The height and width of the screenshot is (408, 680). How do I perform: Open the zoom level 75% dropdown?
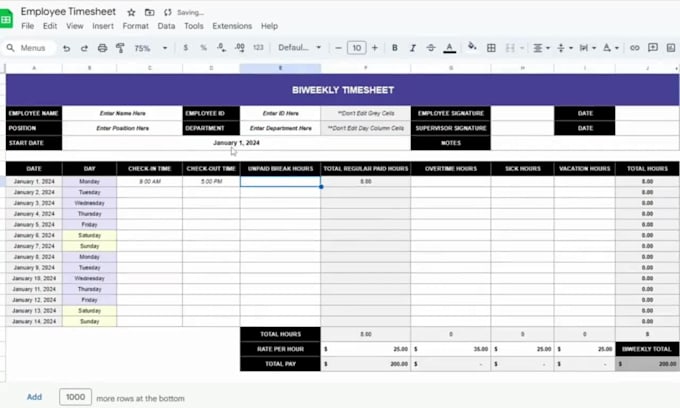click(x=150, y=48)
